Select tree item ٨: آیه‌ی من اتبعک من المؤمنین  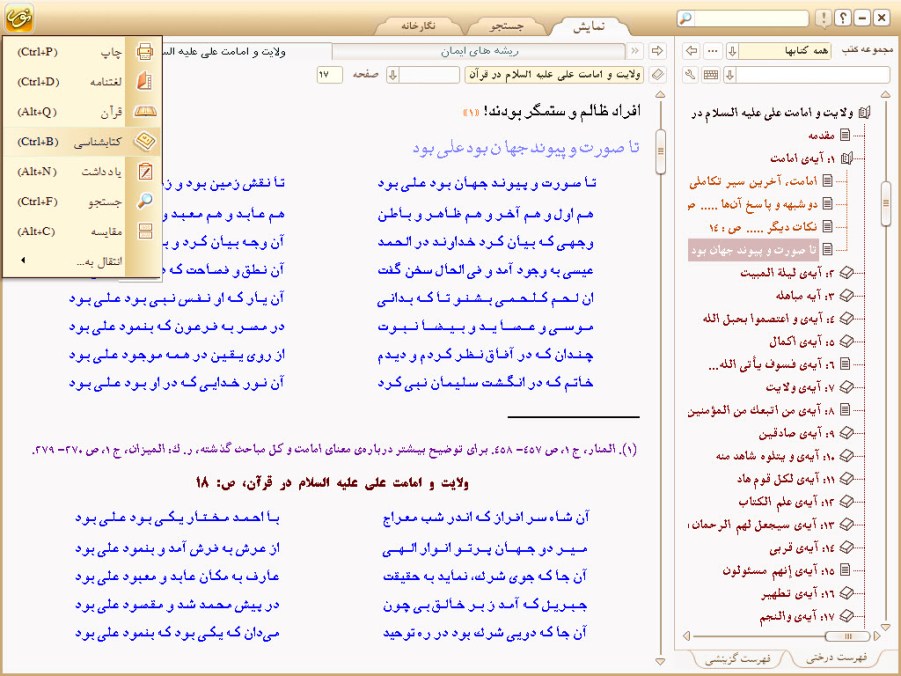(x=761, y=410)
